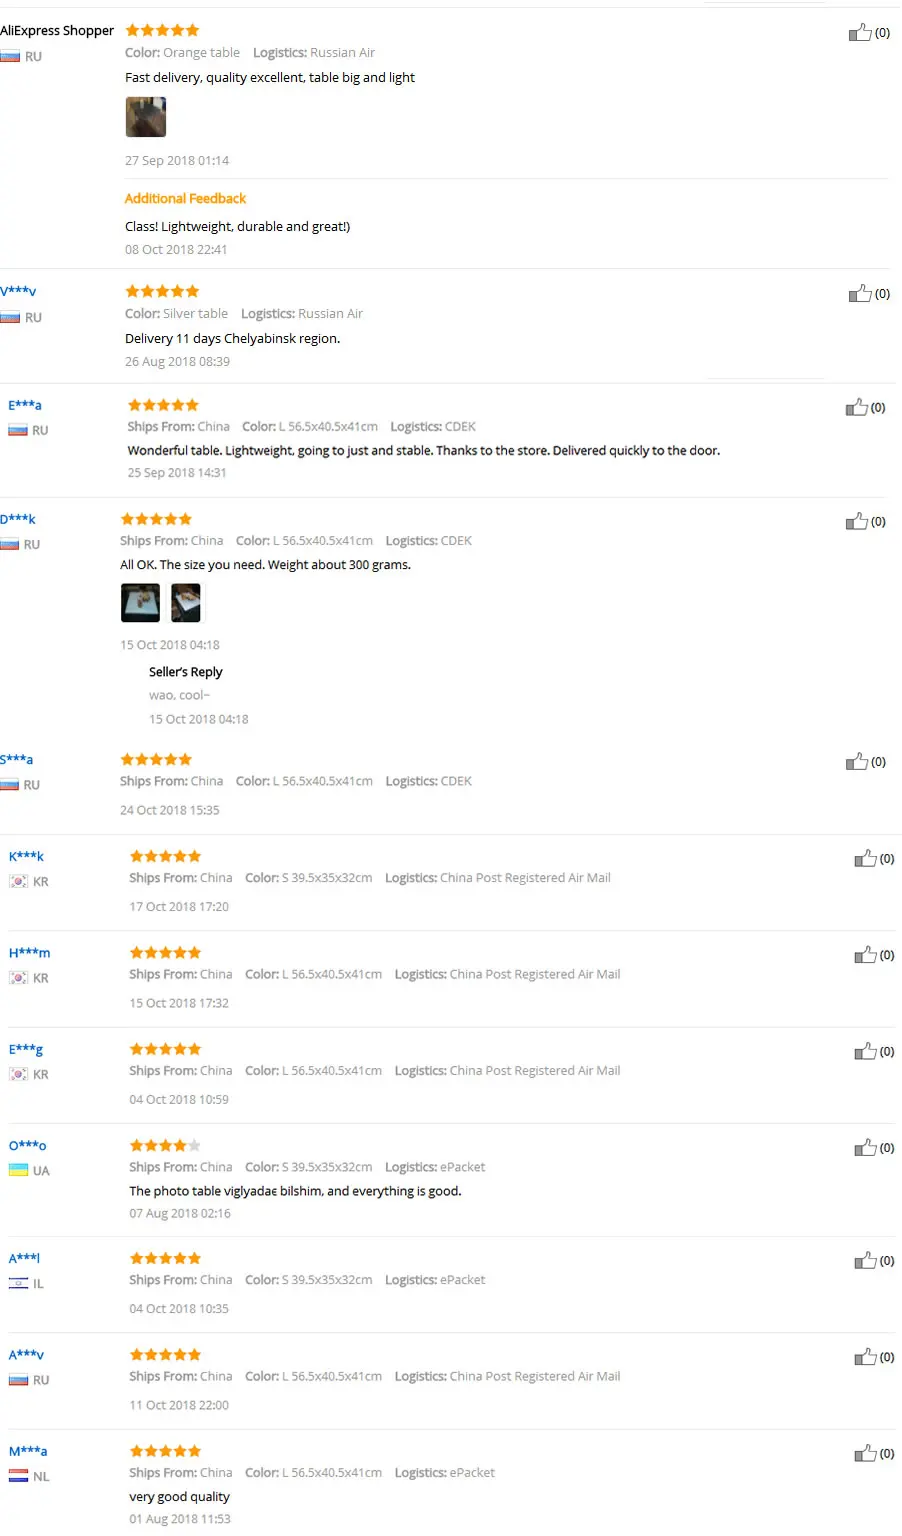The width and height of the screenshot is (902, 1536).
Task: Click the five-star rating on A***v's review
Action: [x=165, y=1355]
